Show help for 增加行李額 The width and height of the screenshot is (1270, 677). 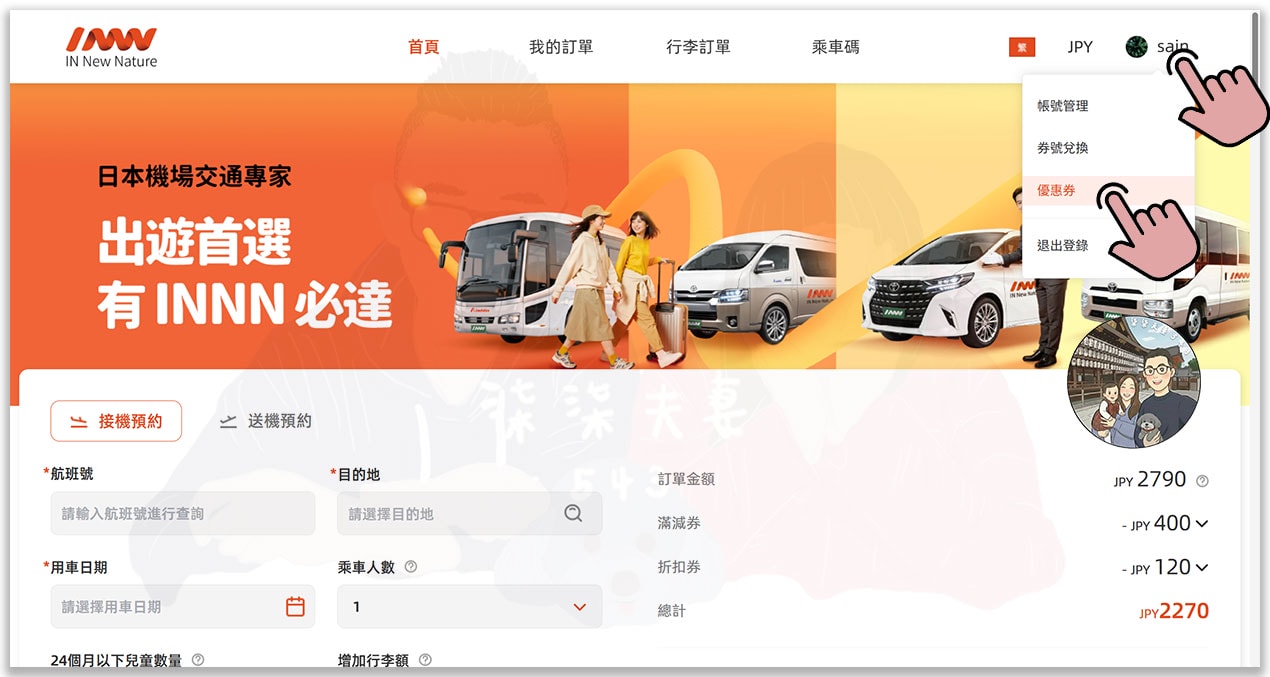425,660
